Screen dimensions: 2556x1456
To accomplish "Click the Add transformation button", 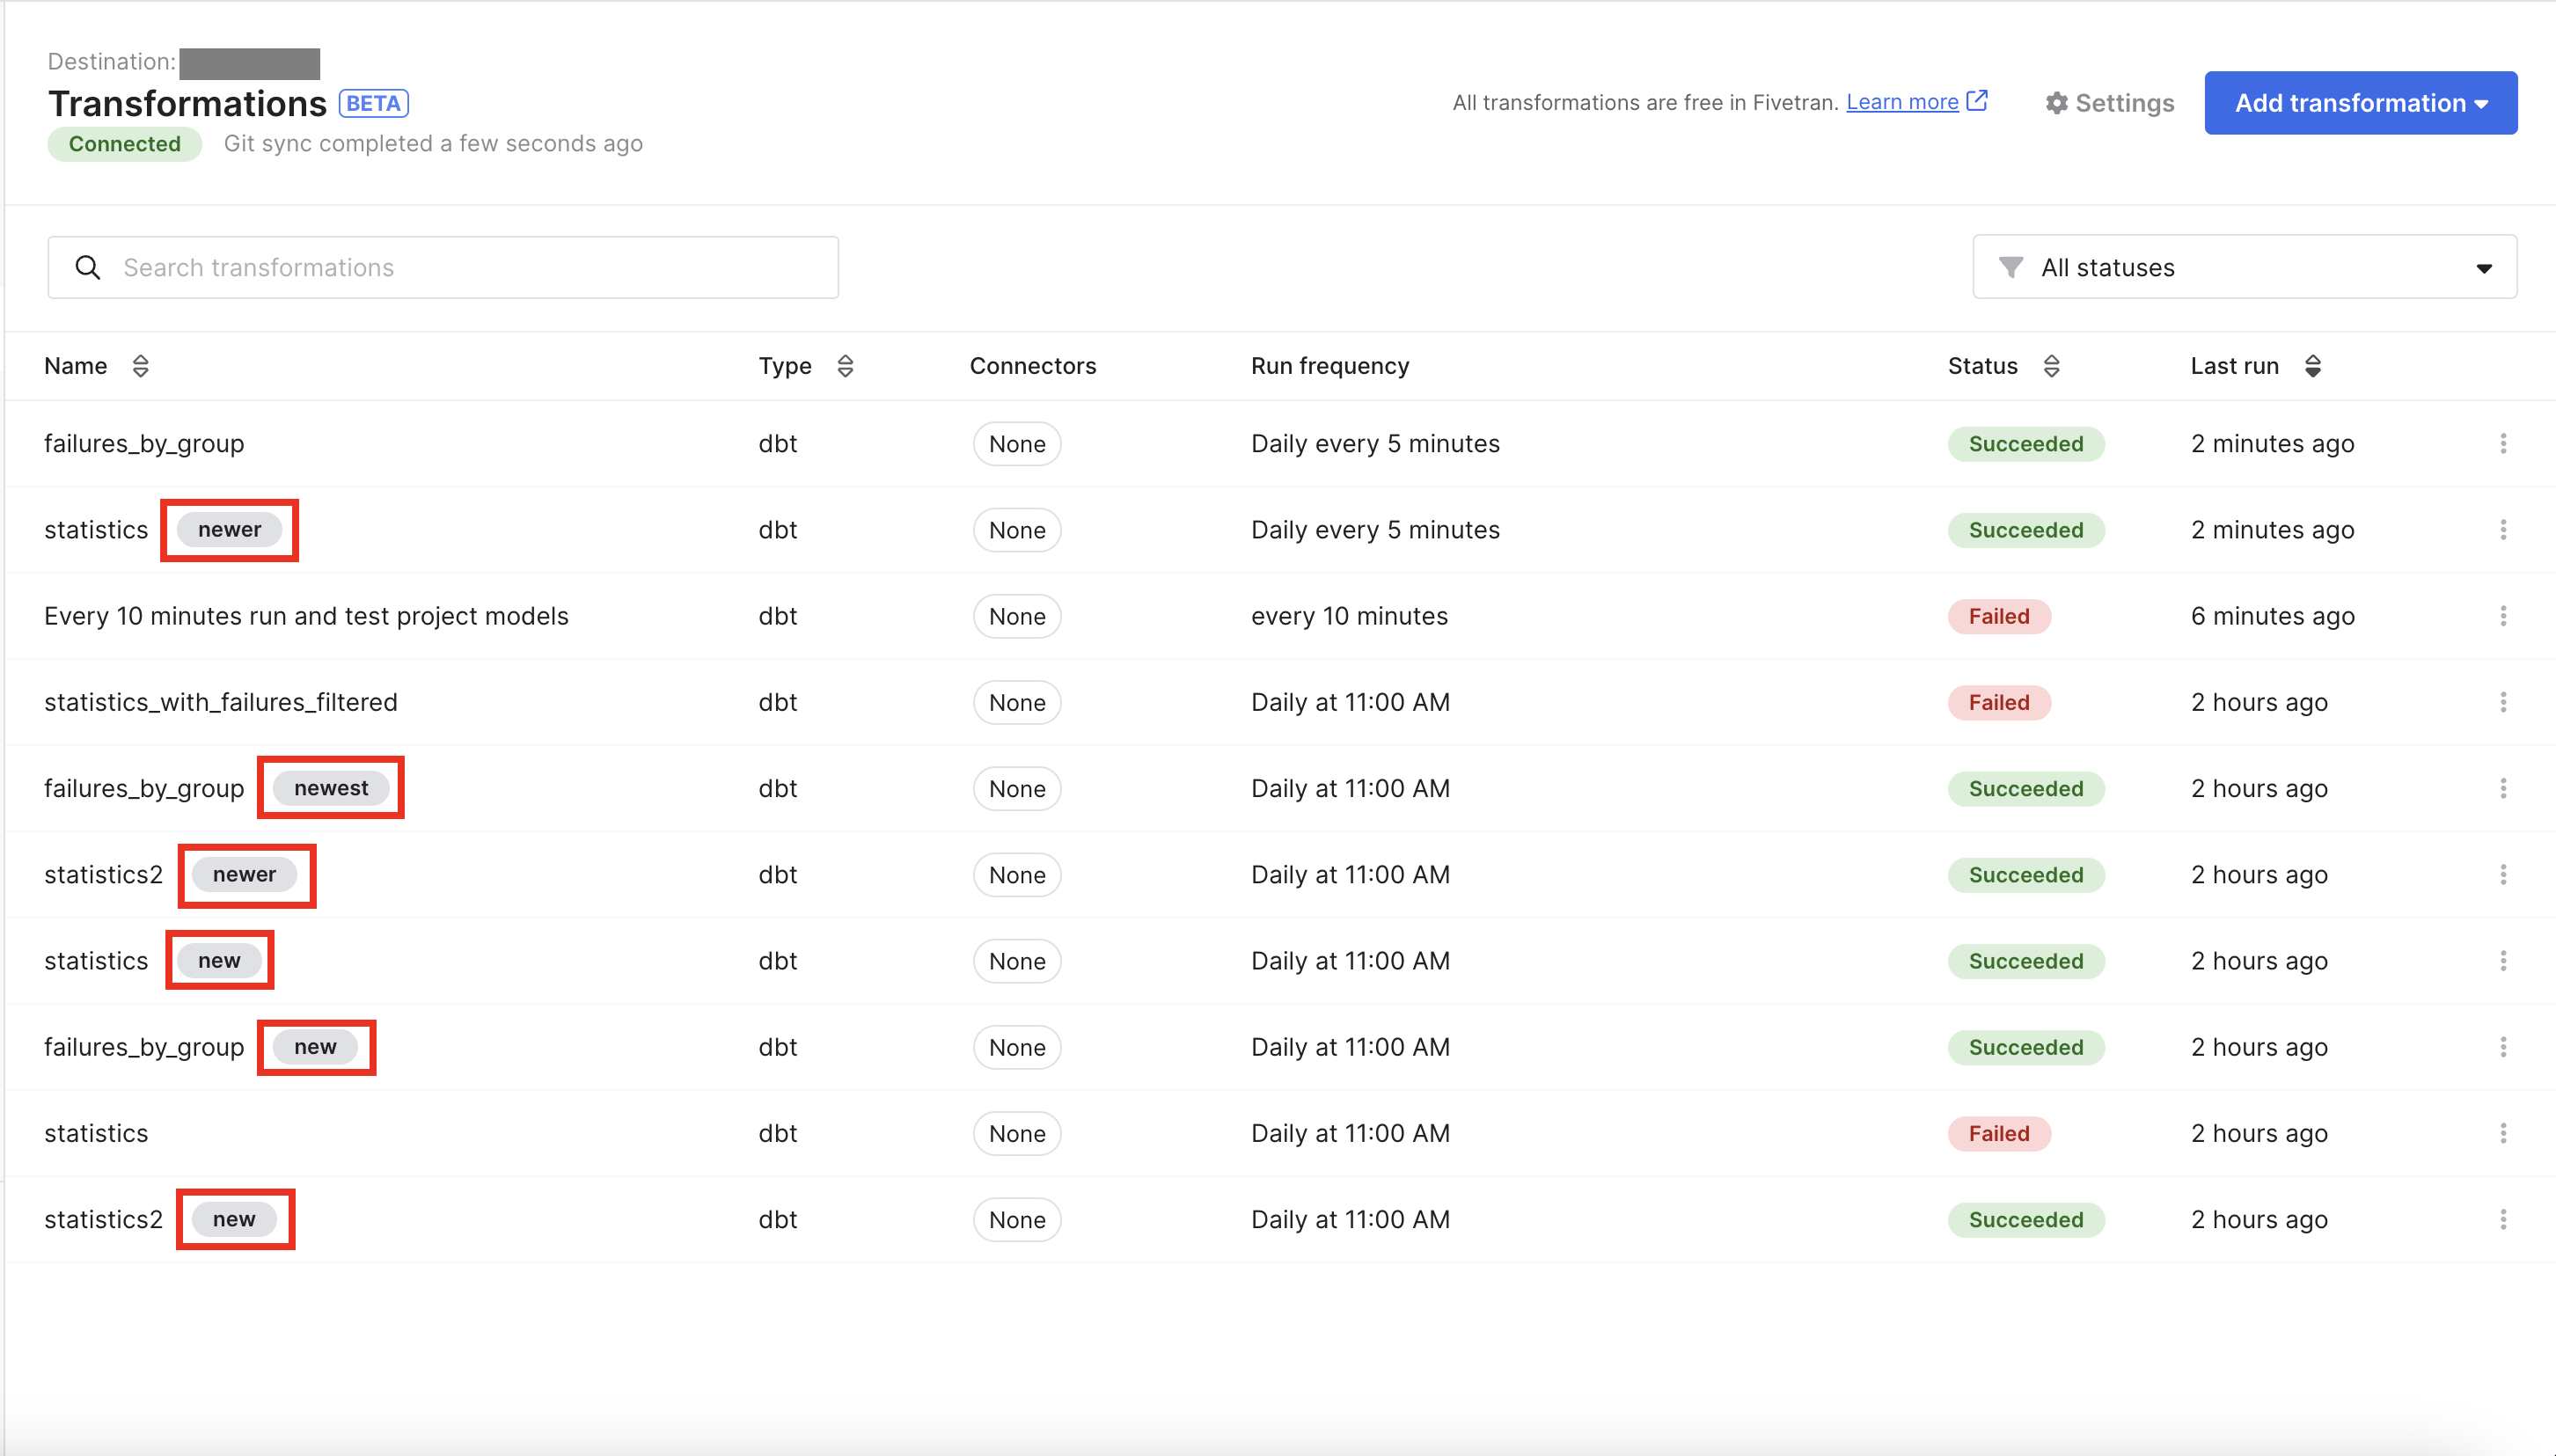I will coord(2358,102).
